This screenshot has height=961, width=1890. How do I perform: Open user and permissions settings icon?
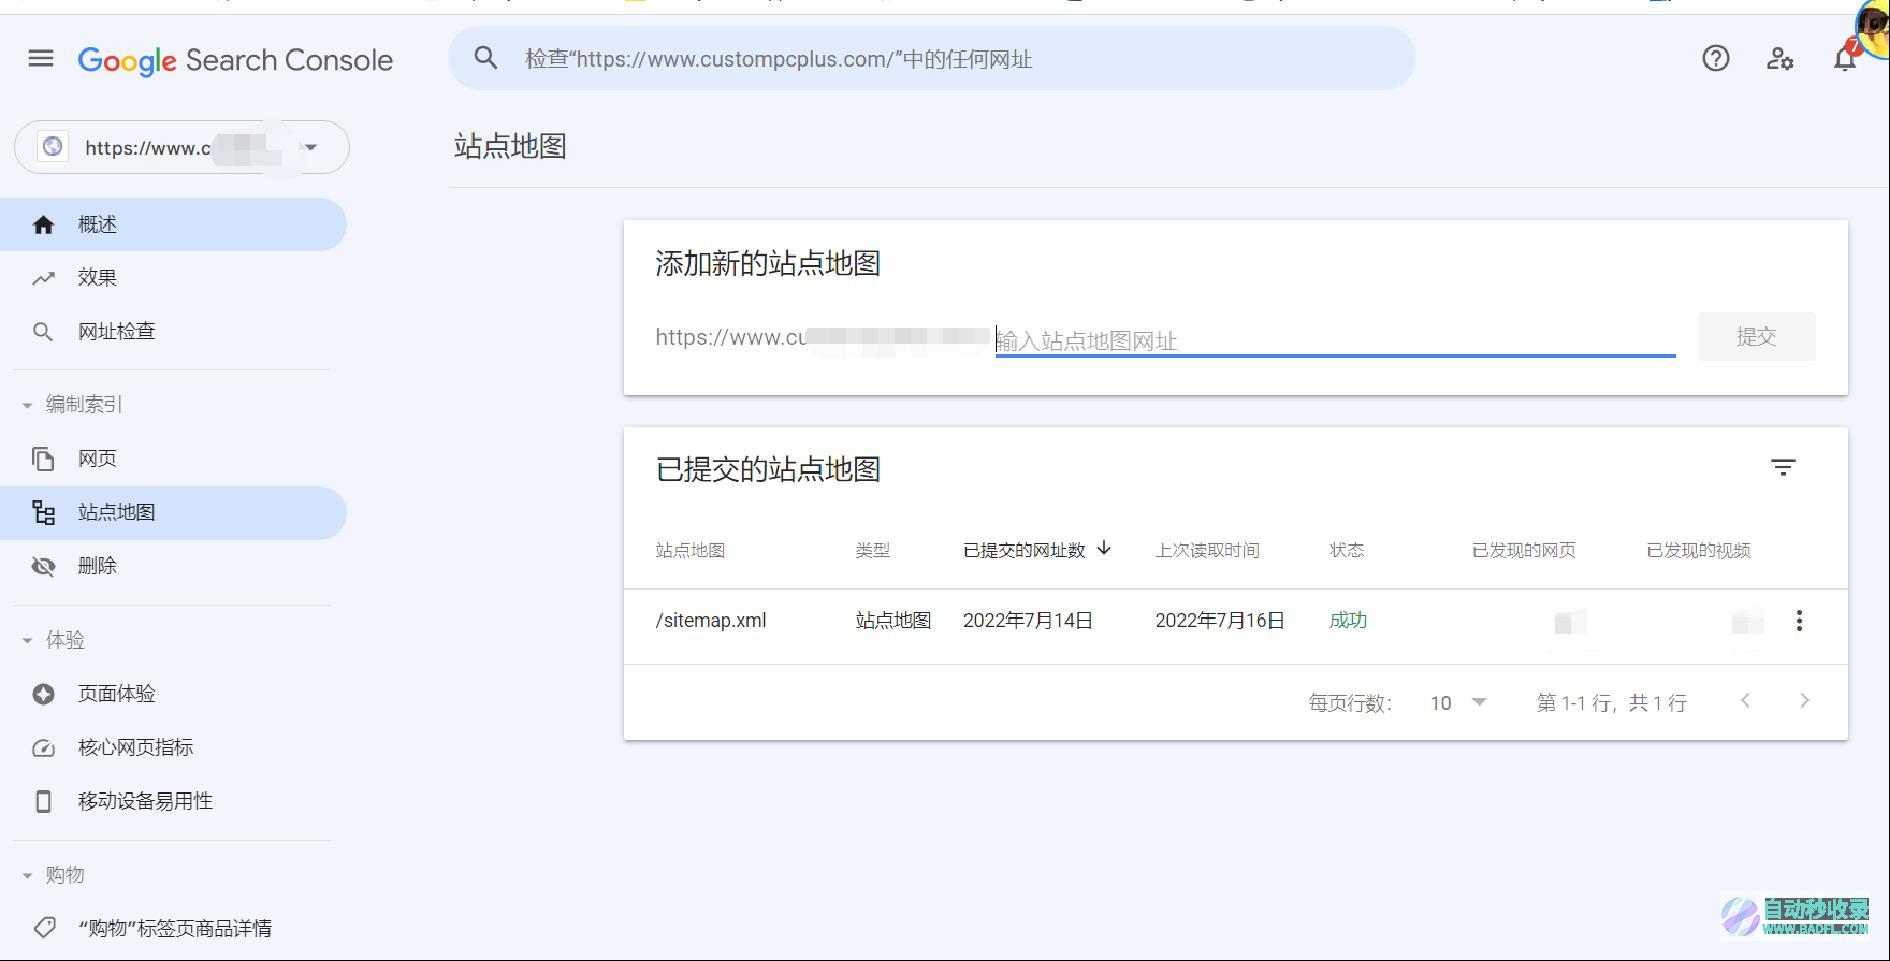(1780, 59)
